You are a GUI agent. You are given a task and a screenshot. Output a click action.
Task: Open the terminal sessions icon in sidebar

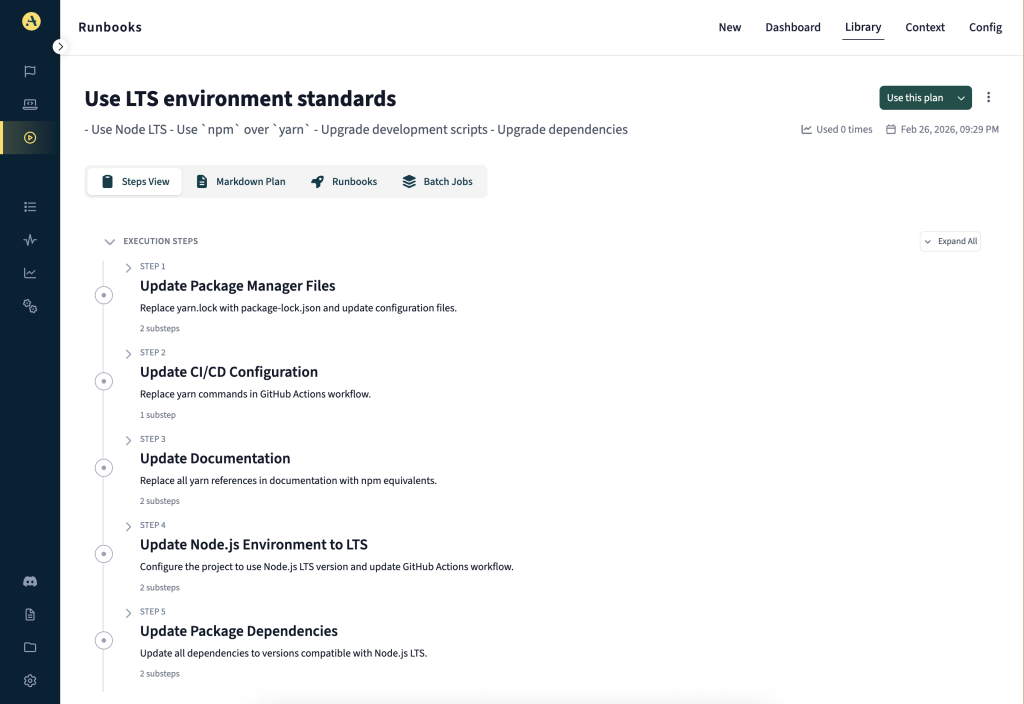point(29,104)
